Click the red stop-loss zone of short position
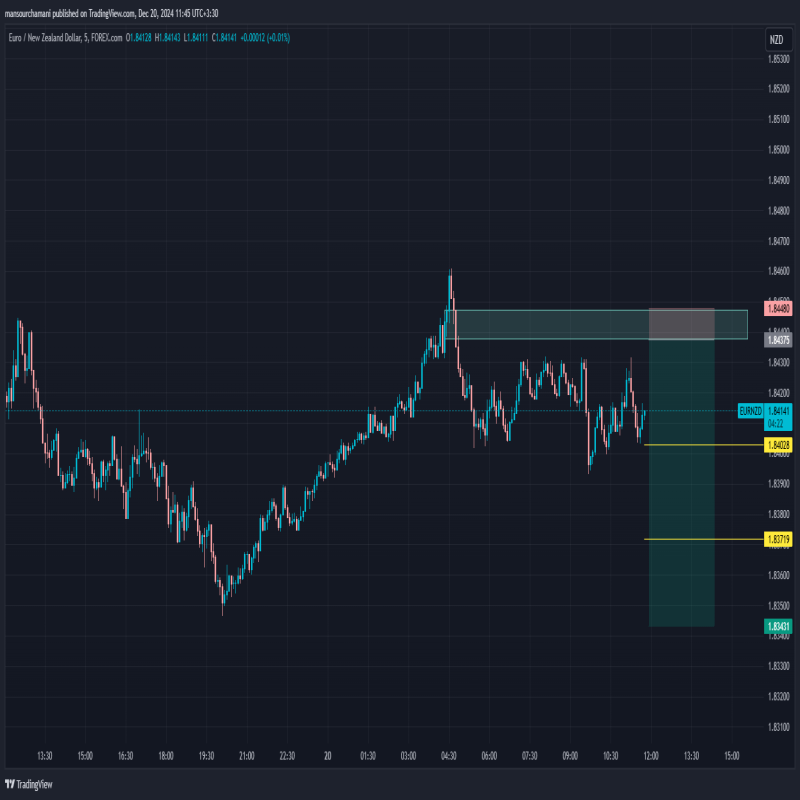800x800 pixels. click(682, 324)
